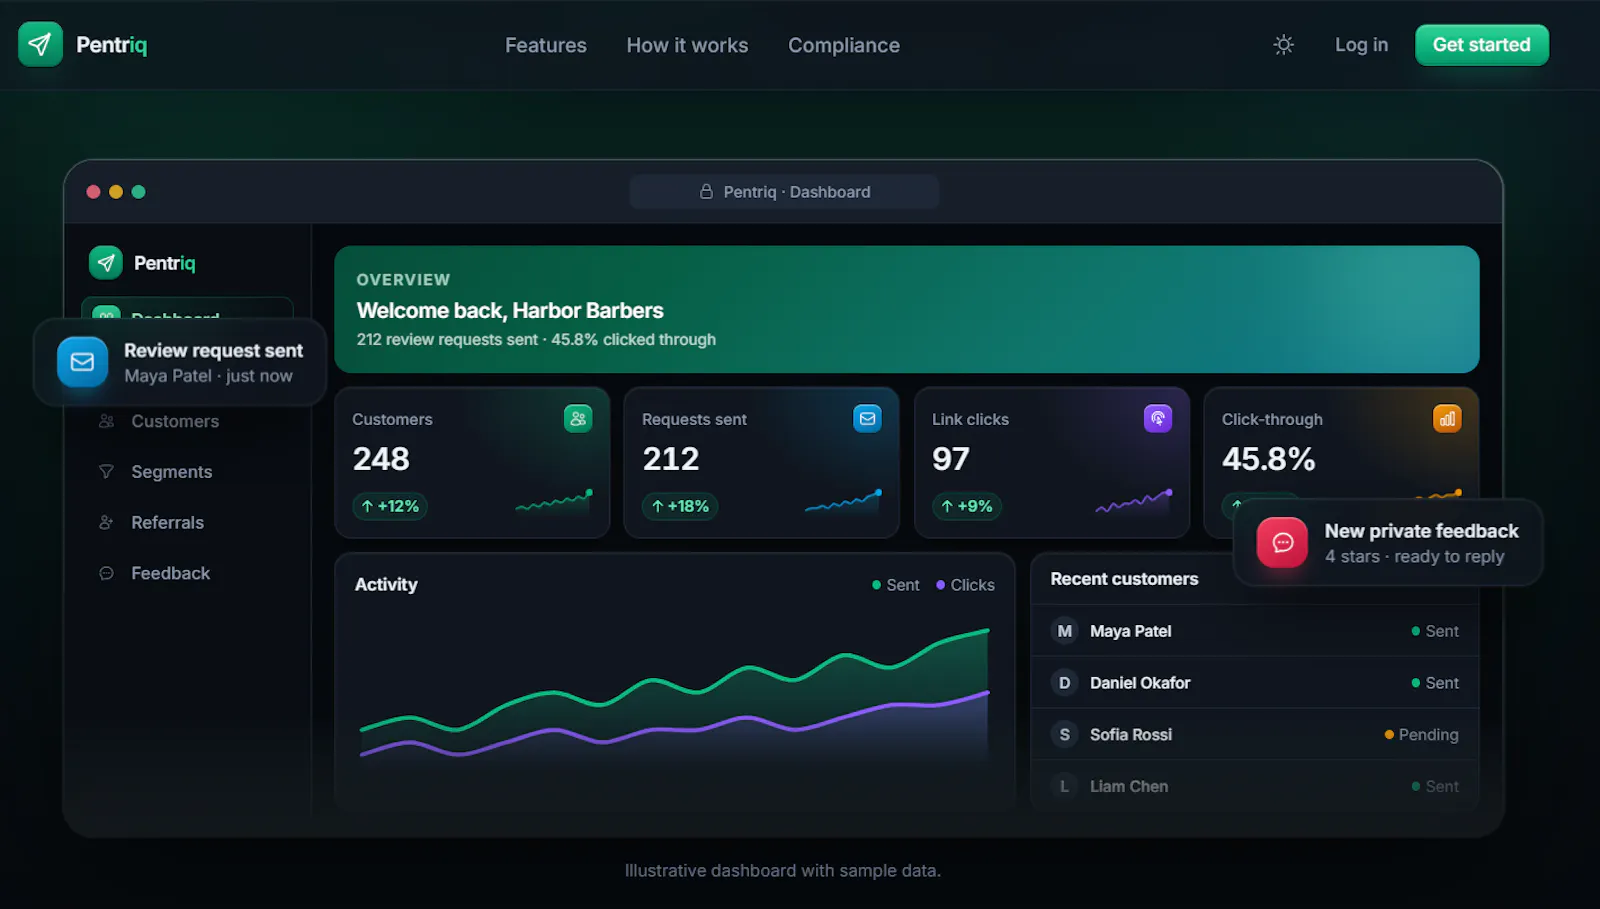Select Liam Chen customer row

click(1255, 786)
